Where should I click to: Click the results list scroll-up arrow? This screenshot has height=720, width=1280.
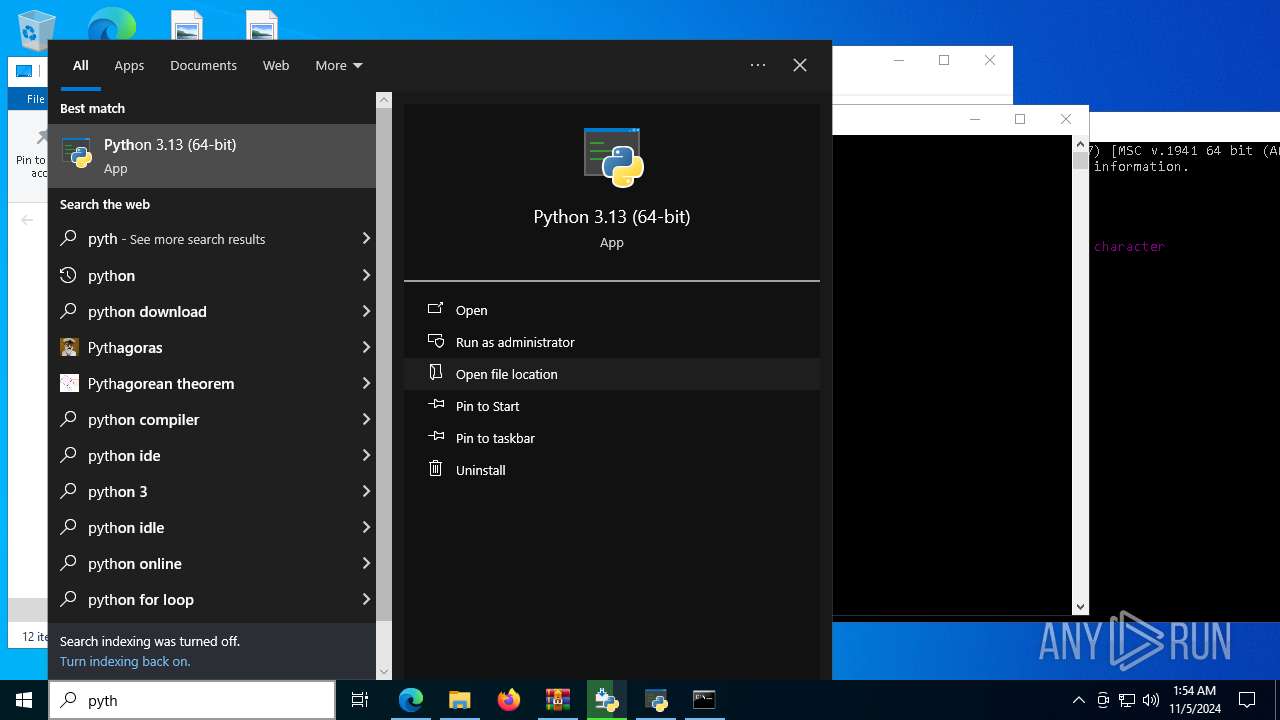click(x=384, y=100)
